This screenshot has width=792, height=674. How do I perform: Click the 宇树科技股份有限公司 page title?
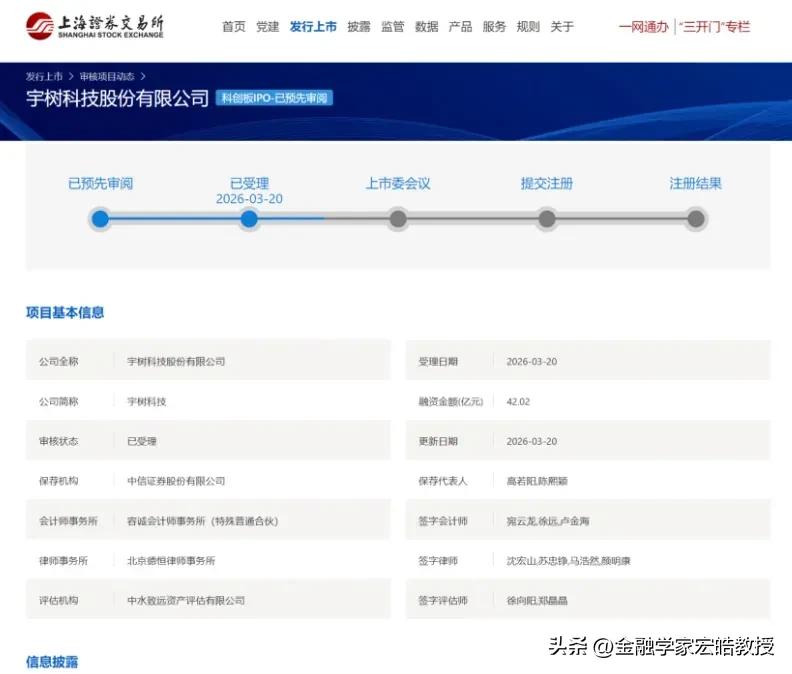point(117,98)
